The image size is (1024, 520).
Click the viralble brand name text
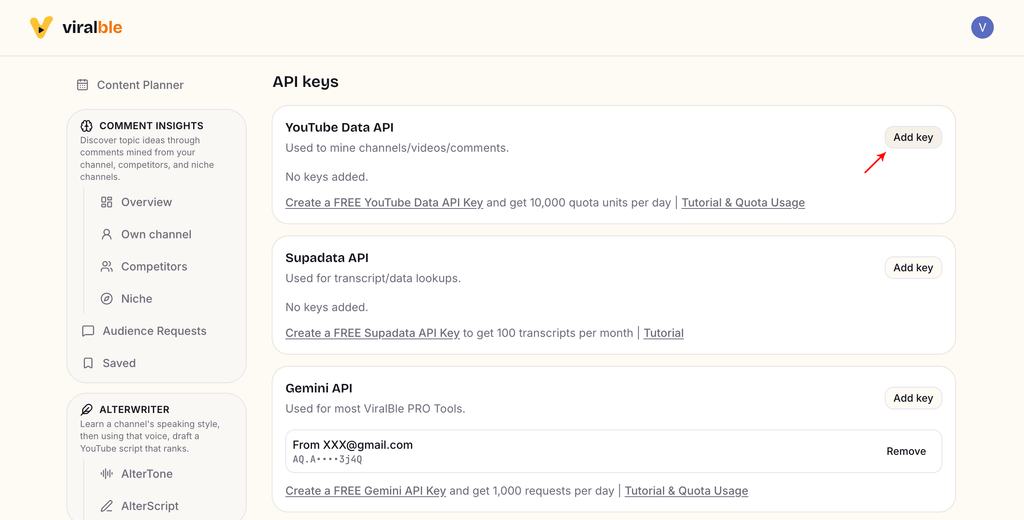tap(92, 27)
